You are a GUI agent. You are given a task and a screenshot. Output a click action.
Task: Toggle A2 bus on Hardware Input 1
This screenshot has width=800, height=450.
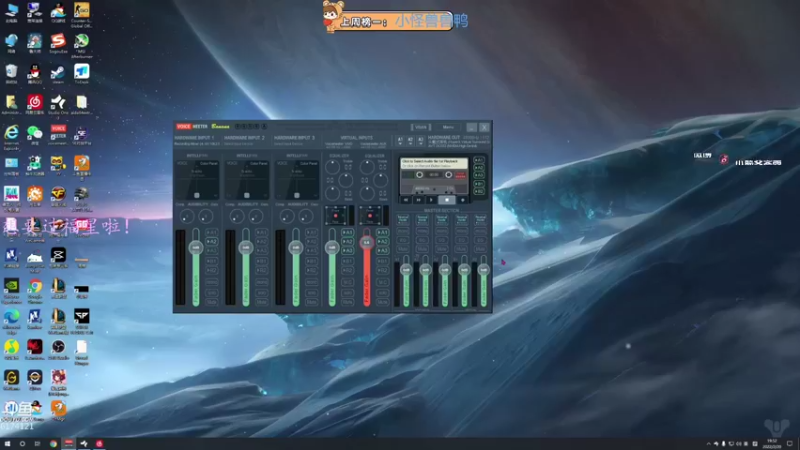[x=211, y=241]
